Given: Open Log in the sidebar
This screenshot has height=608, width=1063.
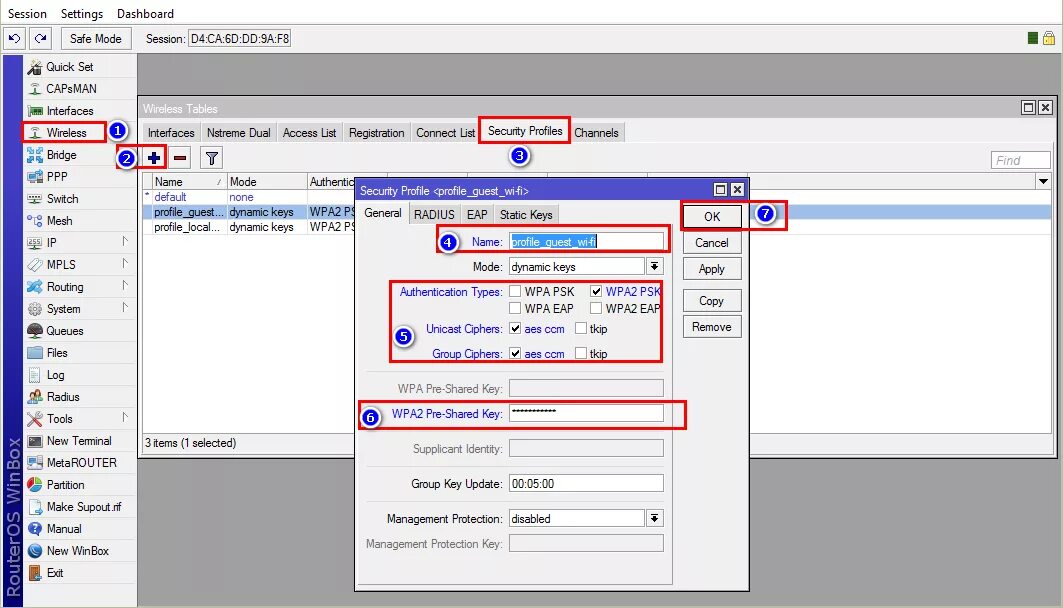Looking at the screenshot, I should [56, 375].
